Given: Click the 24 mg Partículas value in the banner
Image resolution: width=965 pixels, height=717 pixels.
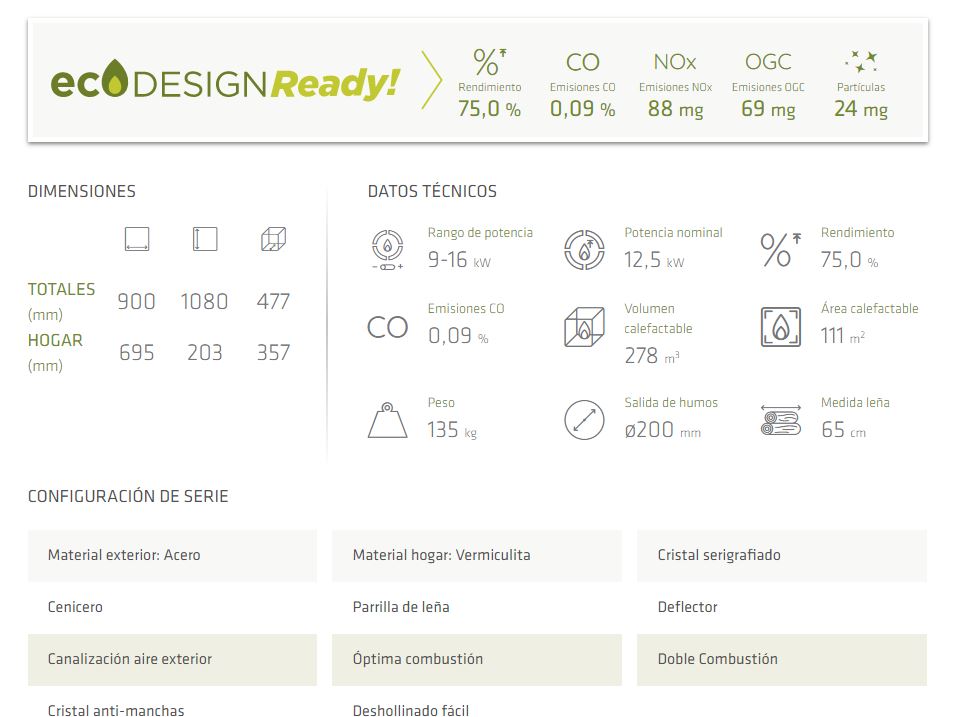Looking at the screenshot, I should tap(861, 109).
